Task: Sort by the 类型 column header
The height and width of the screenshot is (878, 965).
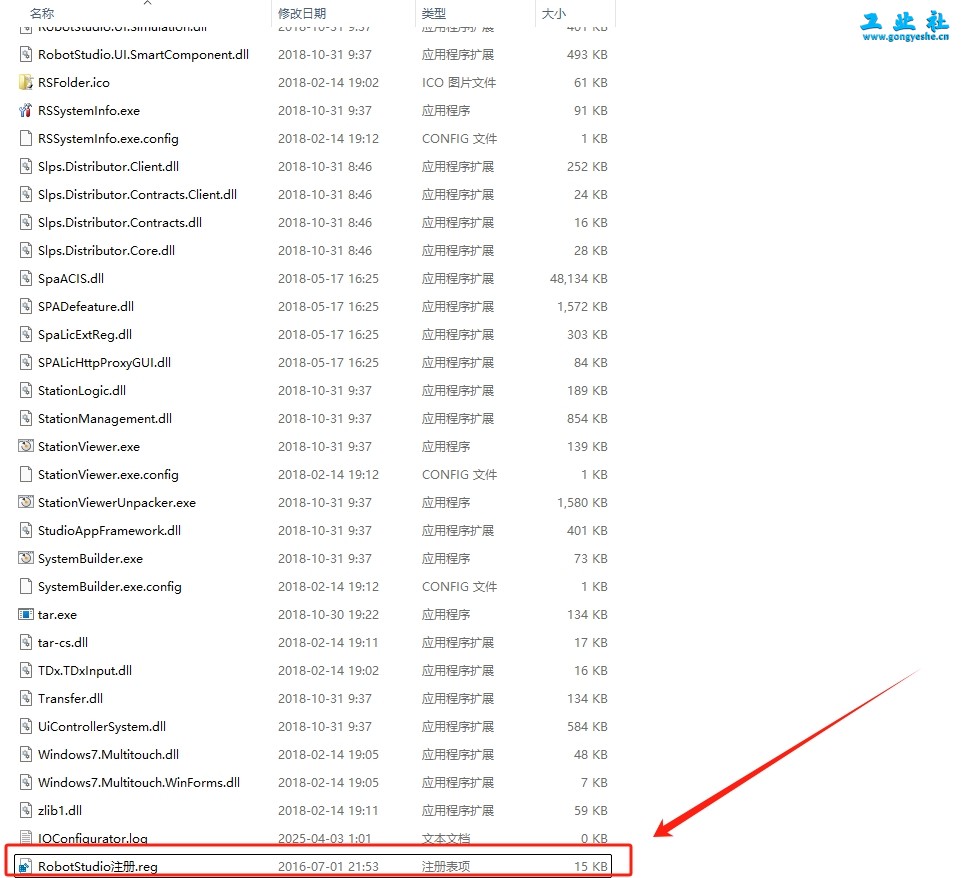Action: tap(434, 14)
